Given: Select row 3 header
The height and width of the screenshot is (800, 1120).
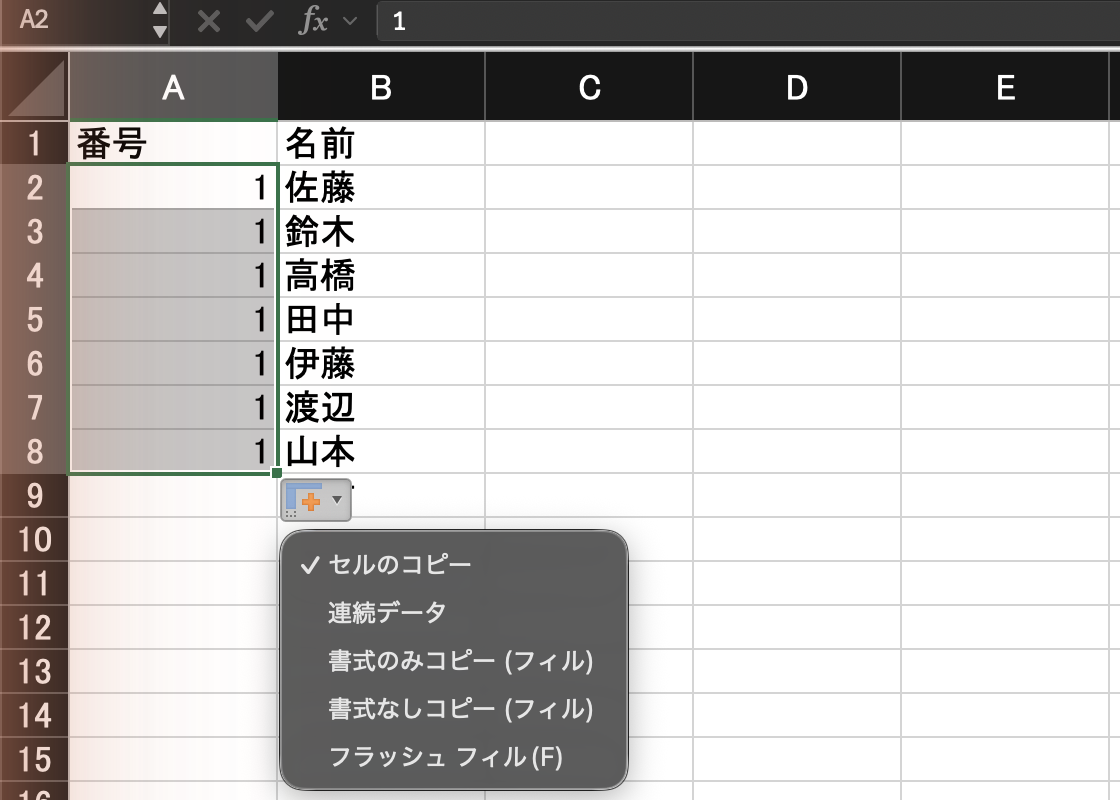Looking at the screenshot, I should 34,231.
